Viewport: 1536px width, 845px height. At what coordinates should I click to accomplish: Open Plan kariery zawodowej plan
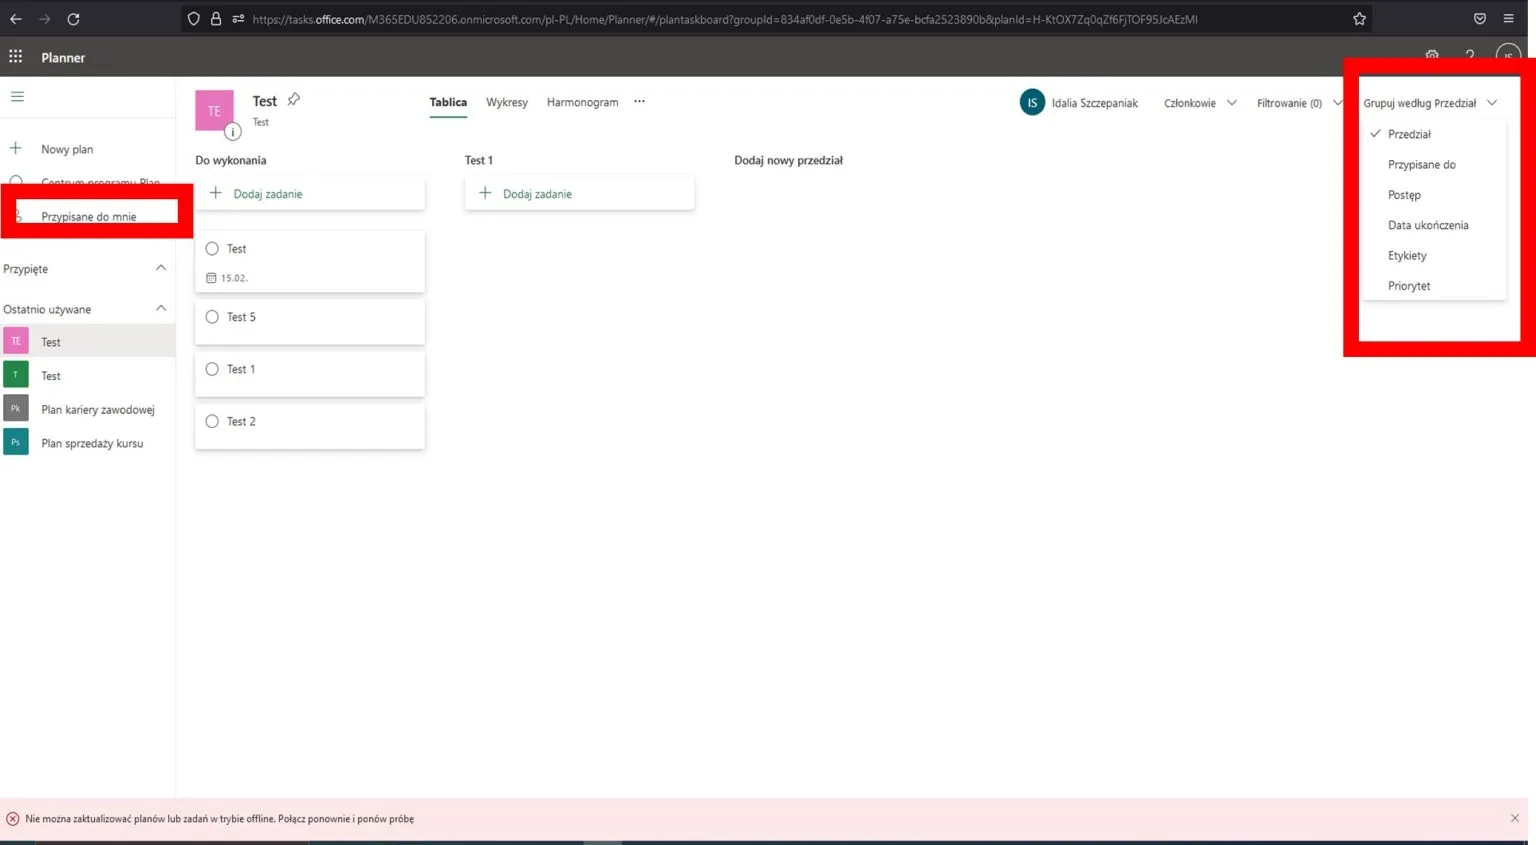(x=97, y=410)
